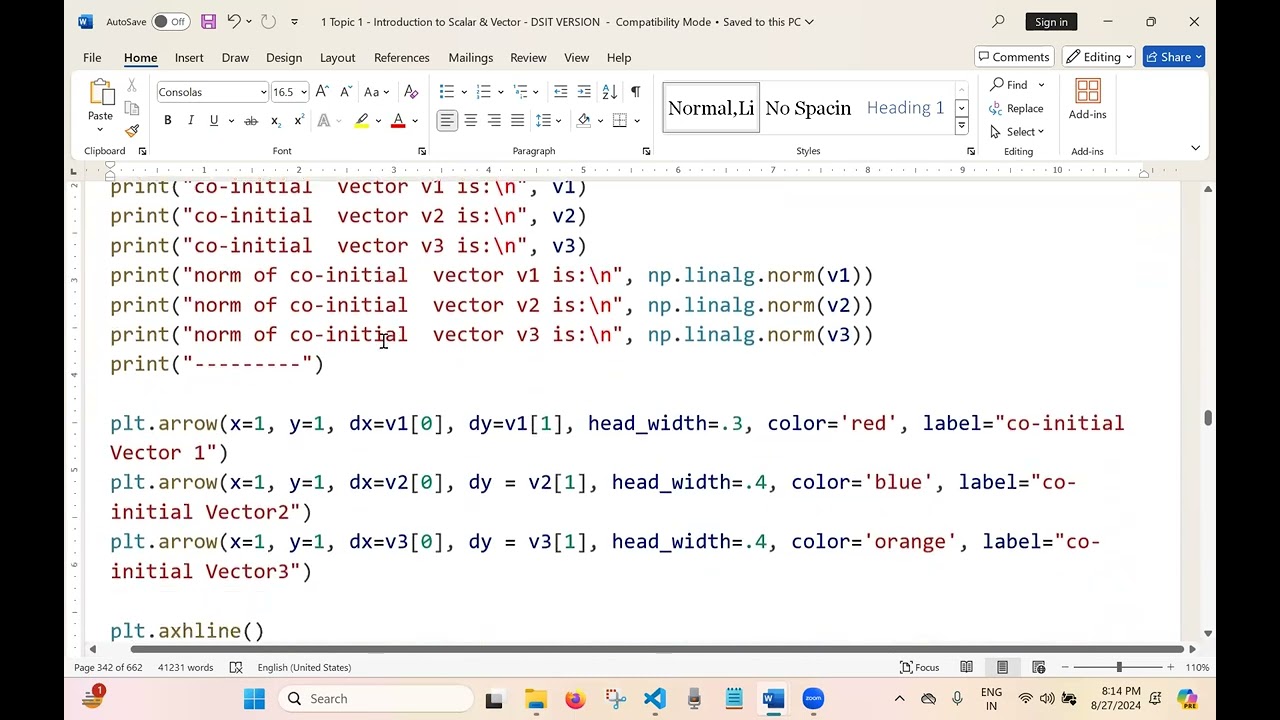Click the Share button
Viewport: 1280px width, 720px height.
click(1173, 57)
